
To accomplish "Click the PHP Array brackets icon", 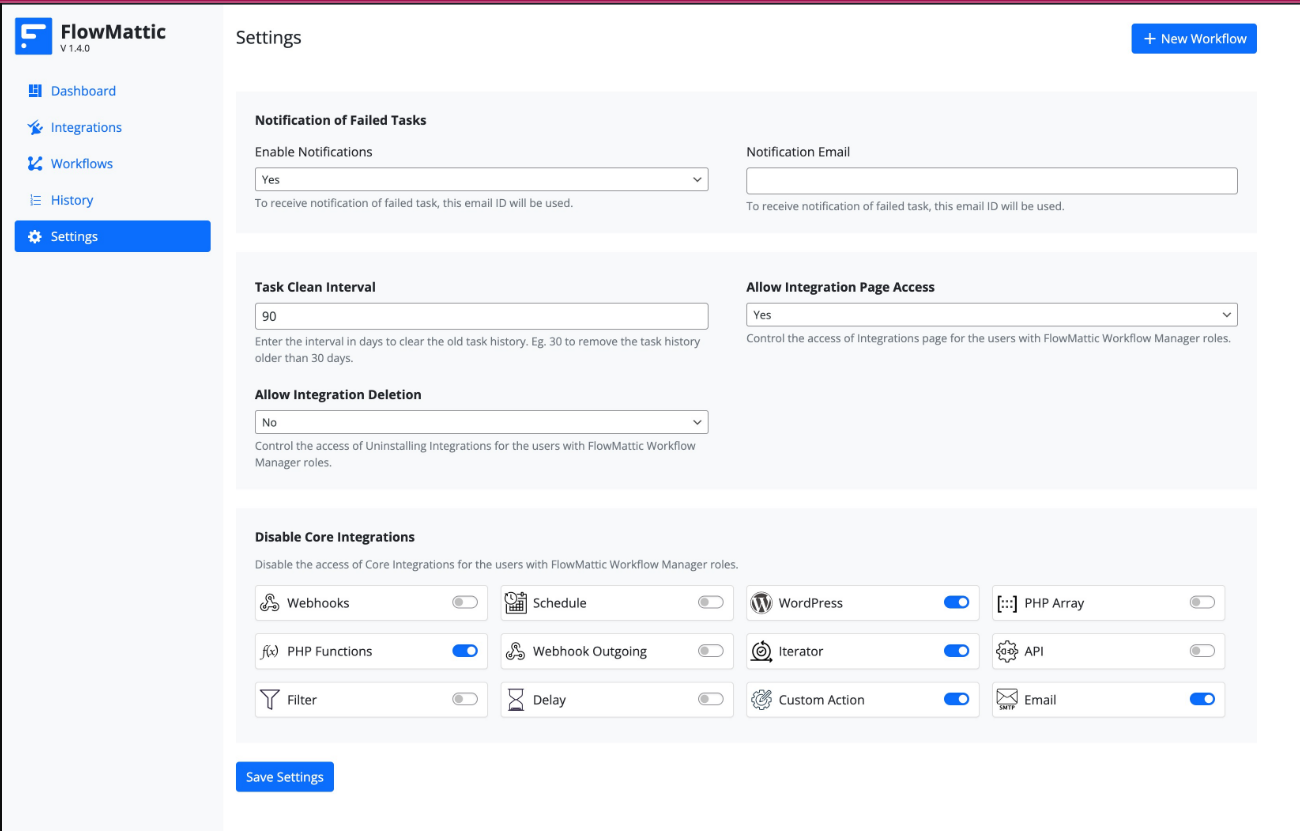I will [1007, 603].
